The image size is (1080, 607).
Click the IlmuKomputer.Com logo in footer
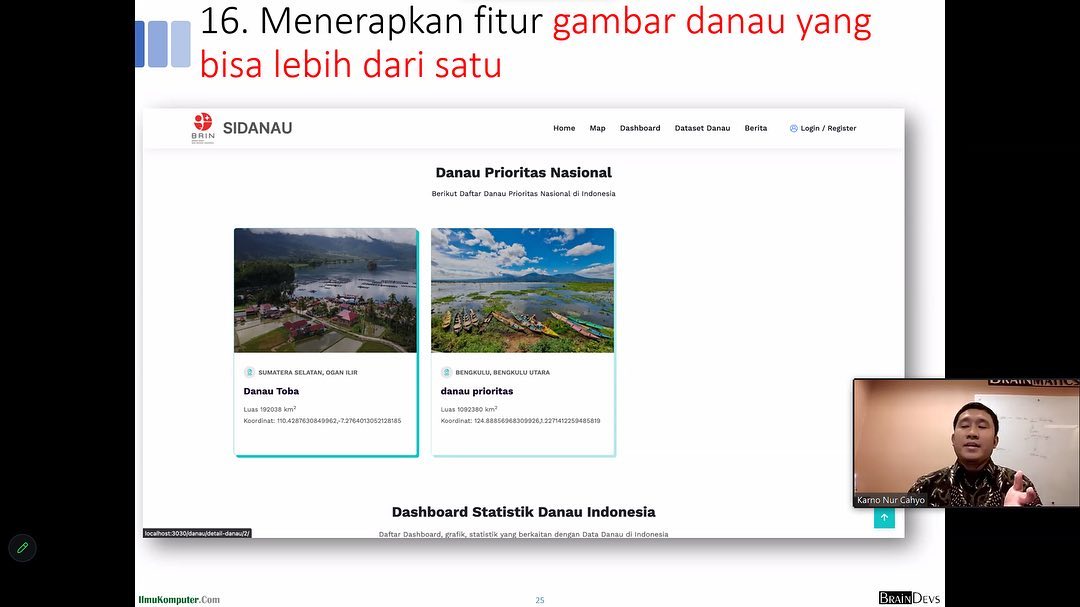(179, 599)
